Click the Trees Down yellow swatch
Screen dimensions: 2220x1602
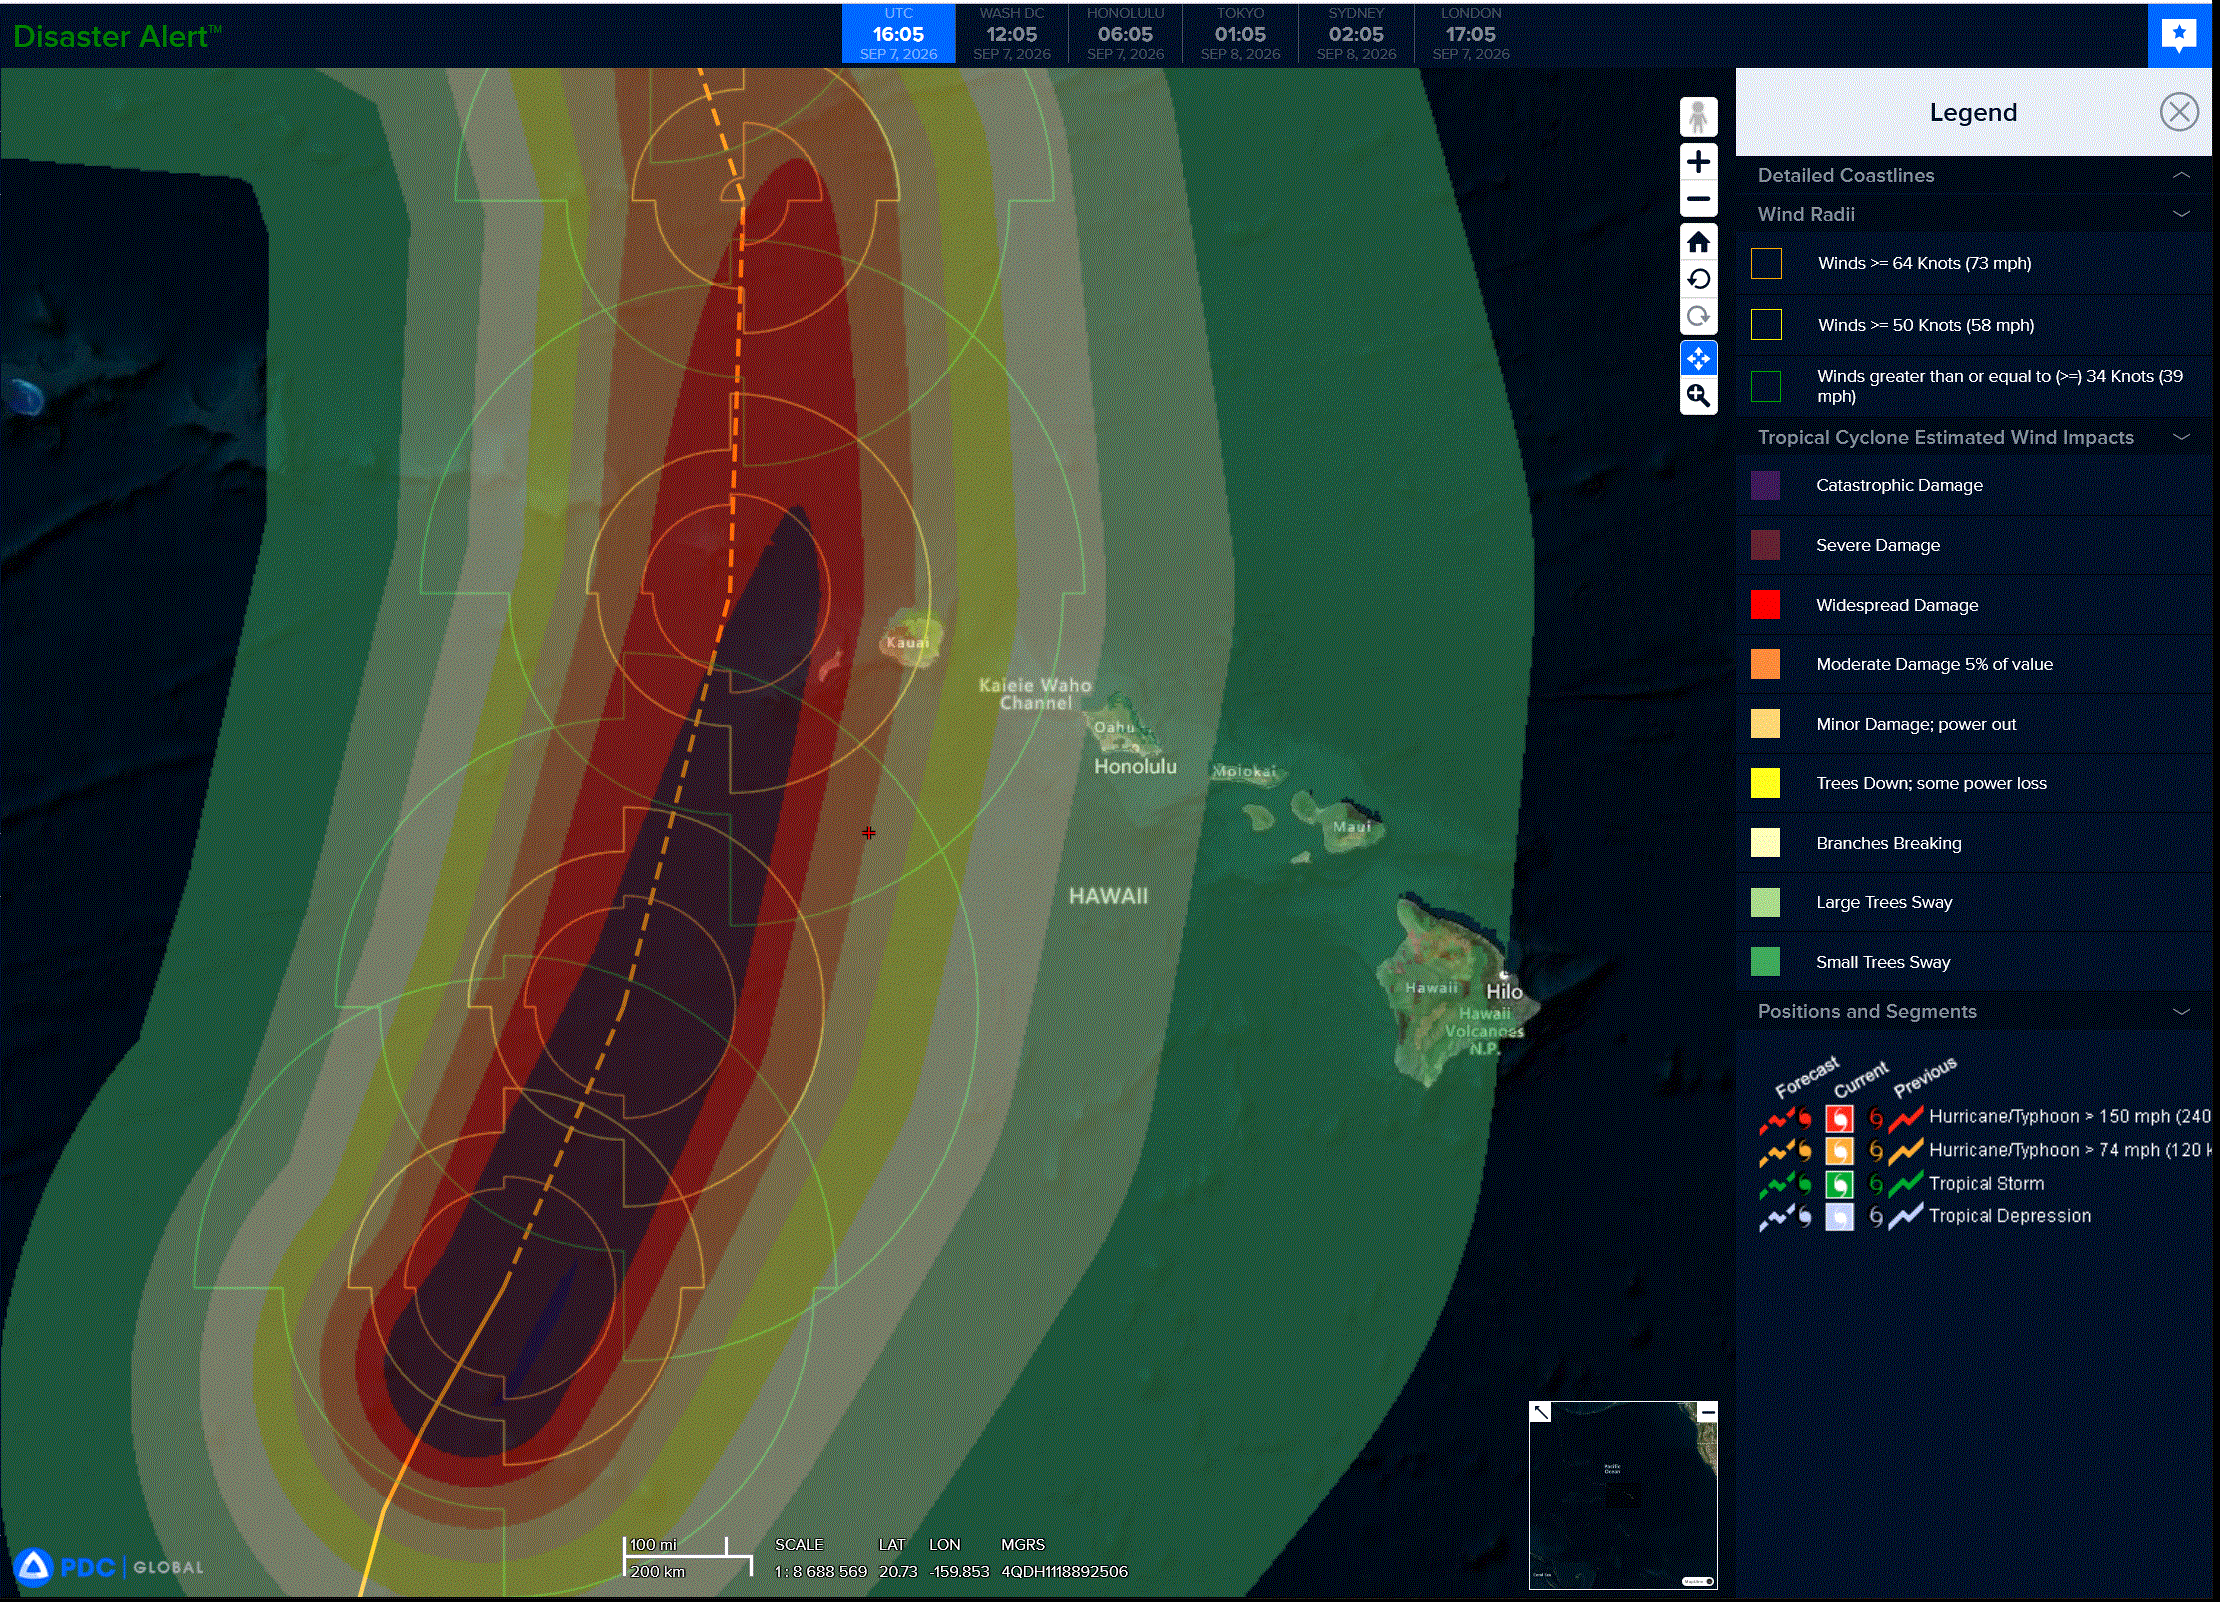(1765, 783)
